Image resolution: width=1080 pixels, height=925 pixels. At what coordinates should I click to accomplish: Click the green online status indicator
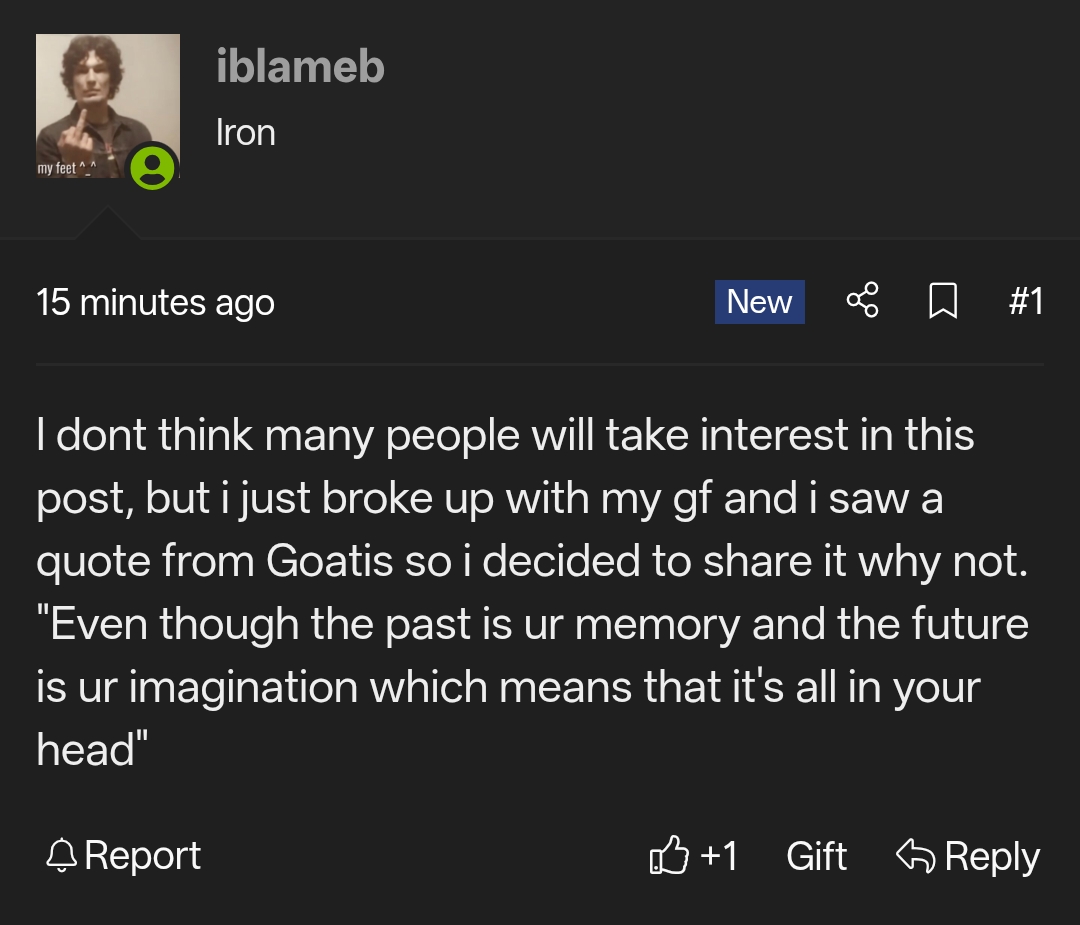pos(153,166)
